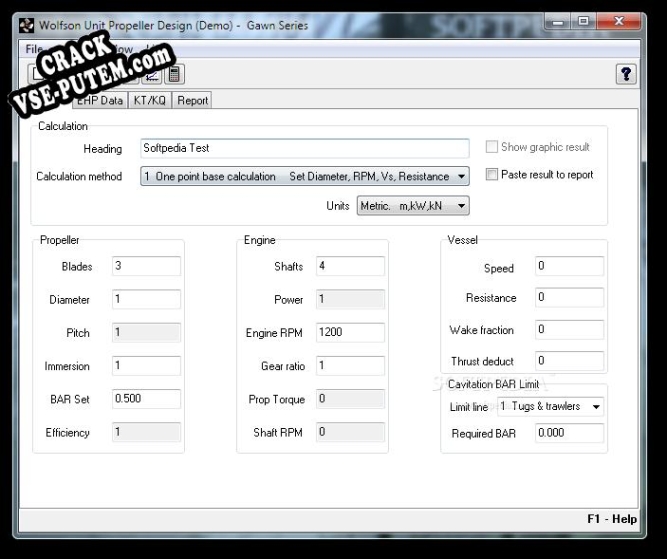This screenshot has height=559, width=667.
Task: Click the propeller app icon in title bar
Action: pyautogui.click(x=26, y=26)
